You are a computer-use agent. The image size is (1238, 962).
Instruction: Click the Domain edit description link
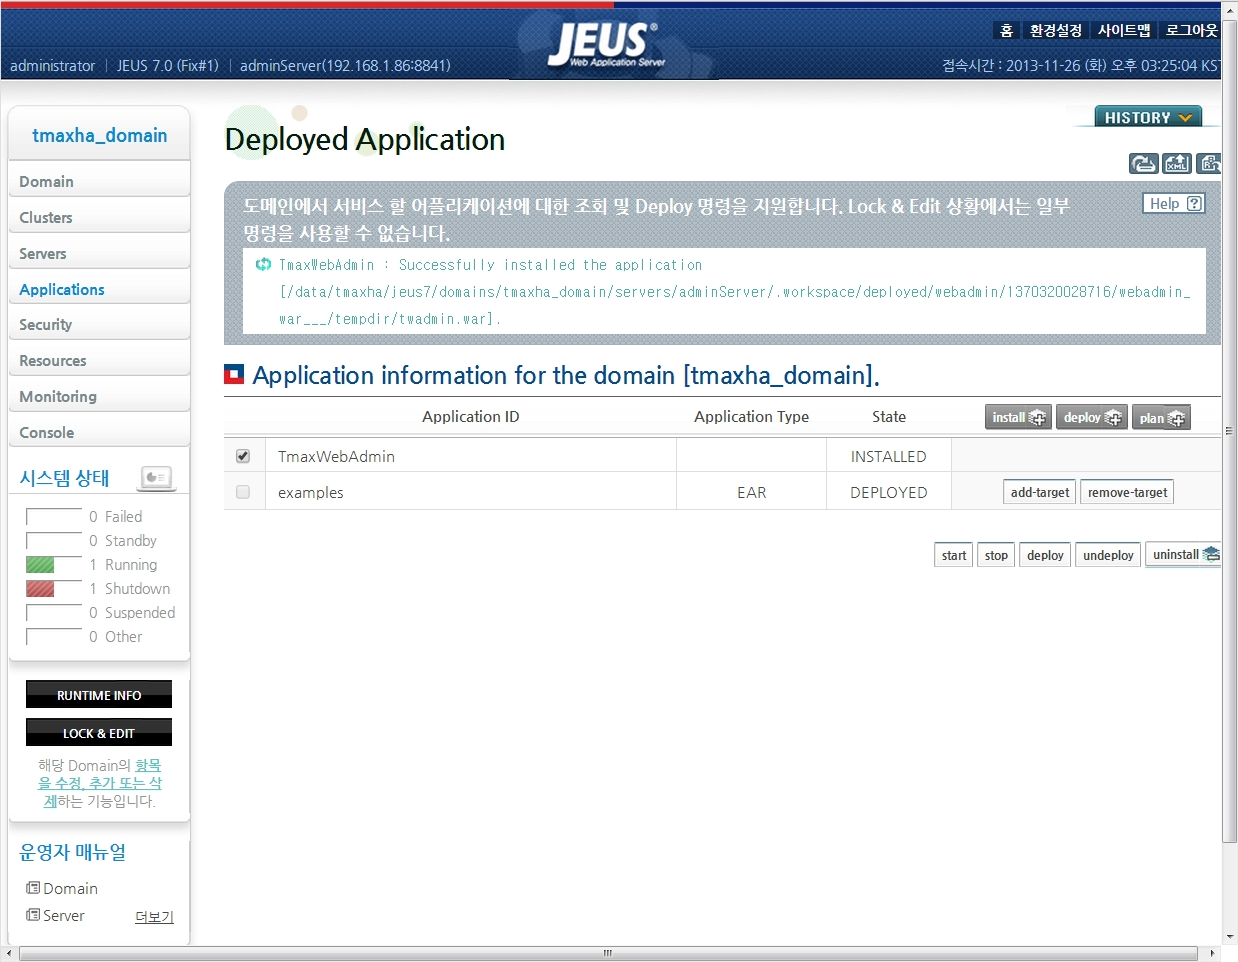coord(102,783)
